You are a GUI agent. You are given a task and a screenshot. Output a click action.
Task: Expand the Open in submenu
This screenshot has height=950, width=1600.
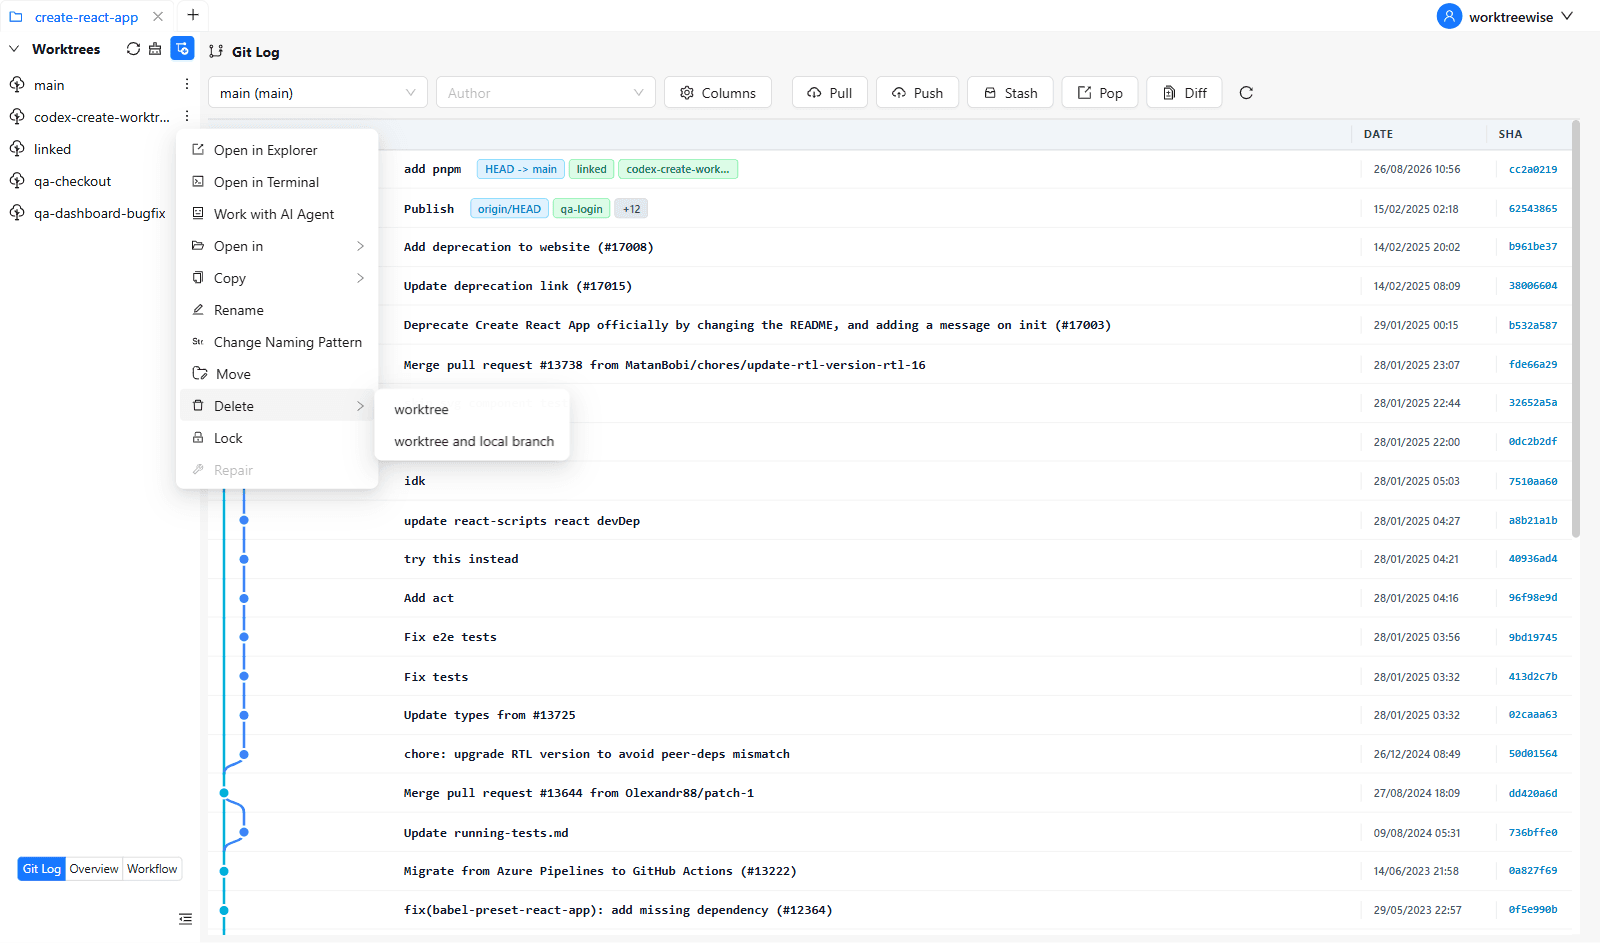coord(277,246)
